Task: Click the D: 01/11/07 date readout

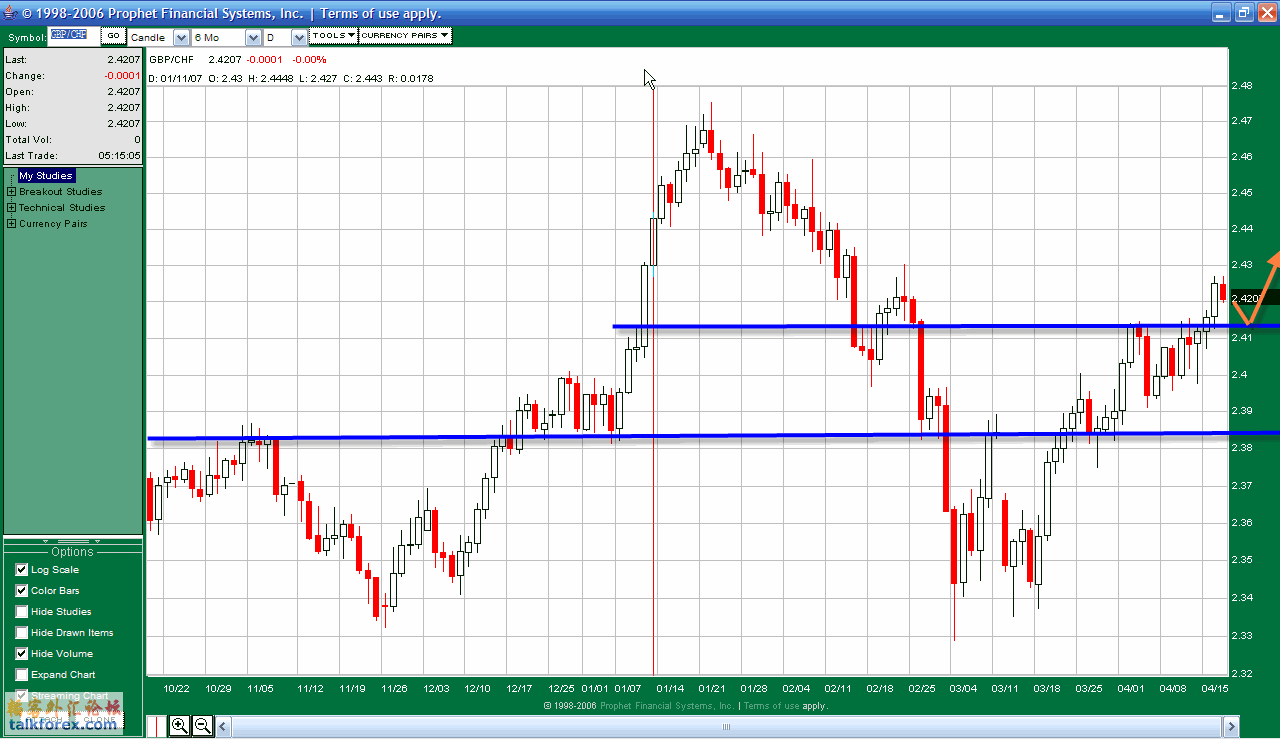Action: coord(175,78)
